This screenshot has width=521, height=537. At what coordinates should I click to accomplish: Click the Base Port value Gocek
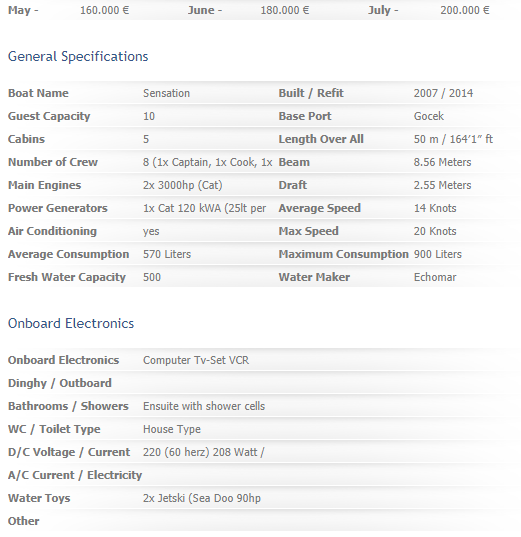429,116
